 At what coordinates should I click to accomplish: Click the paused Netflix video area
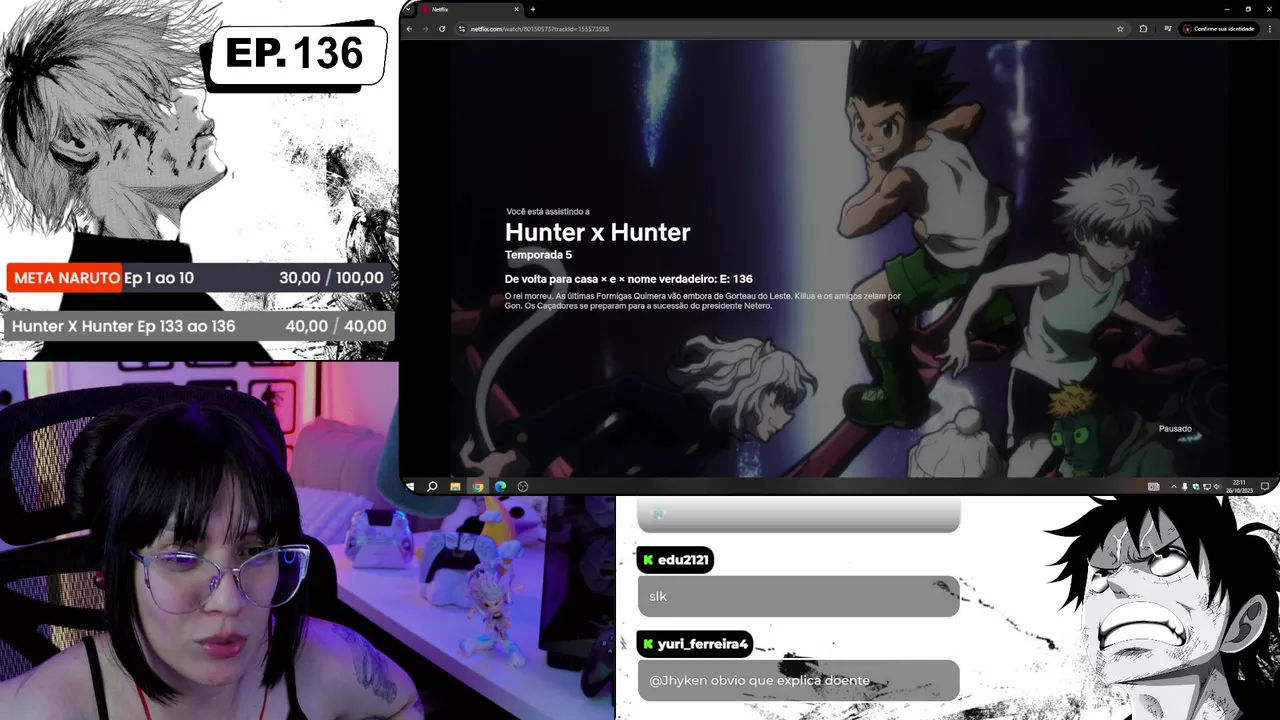[840, 258]
